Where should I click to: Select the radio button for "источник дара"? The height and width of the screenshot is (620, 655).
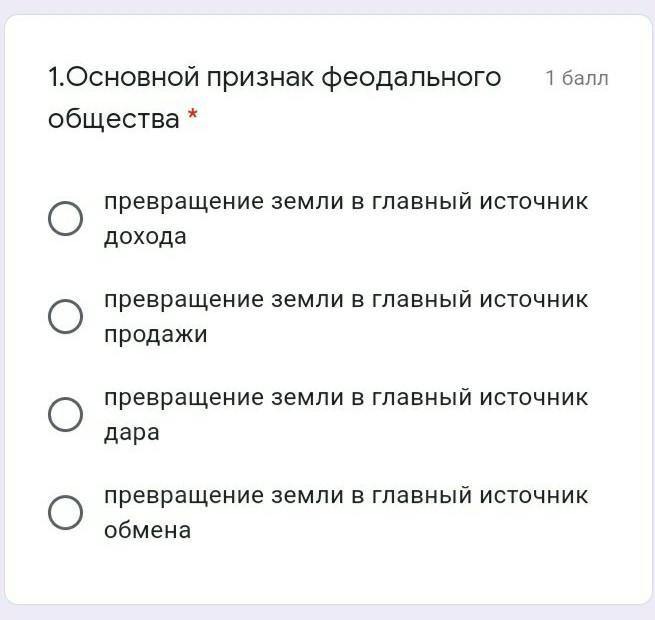(65, 414)
